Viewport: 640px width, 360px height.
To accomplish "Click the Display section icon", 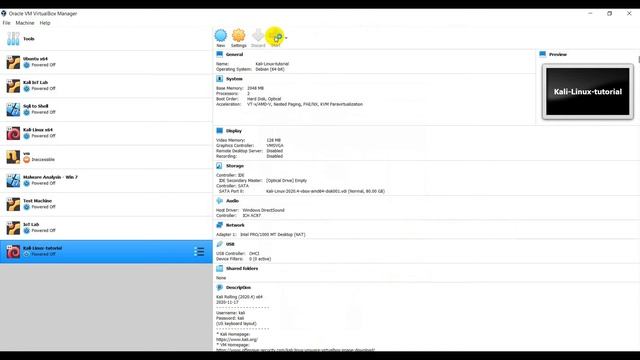I will 220,131.
